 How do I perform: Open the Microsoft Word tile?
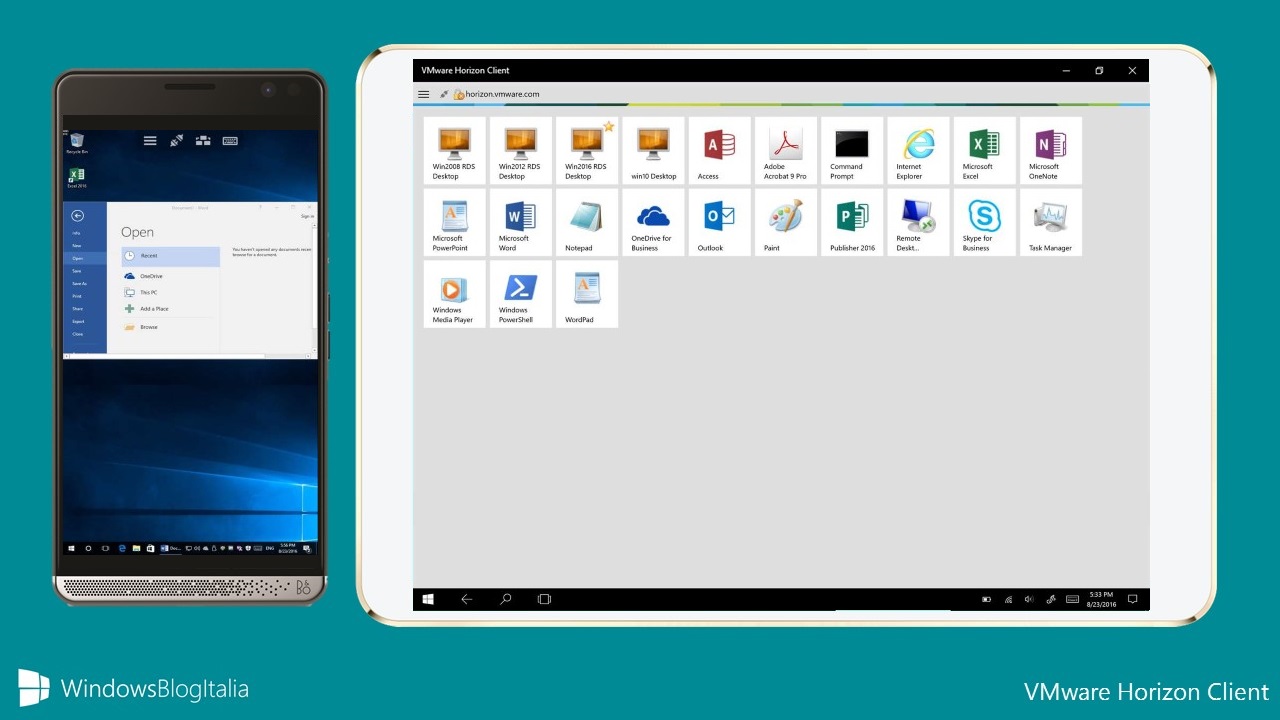point(521,222)
